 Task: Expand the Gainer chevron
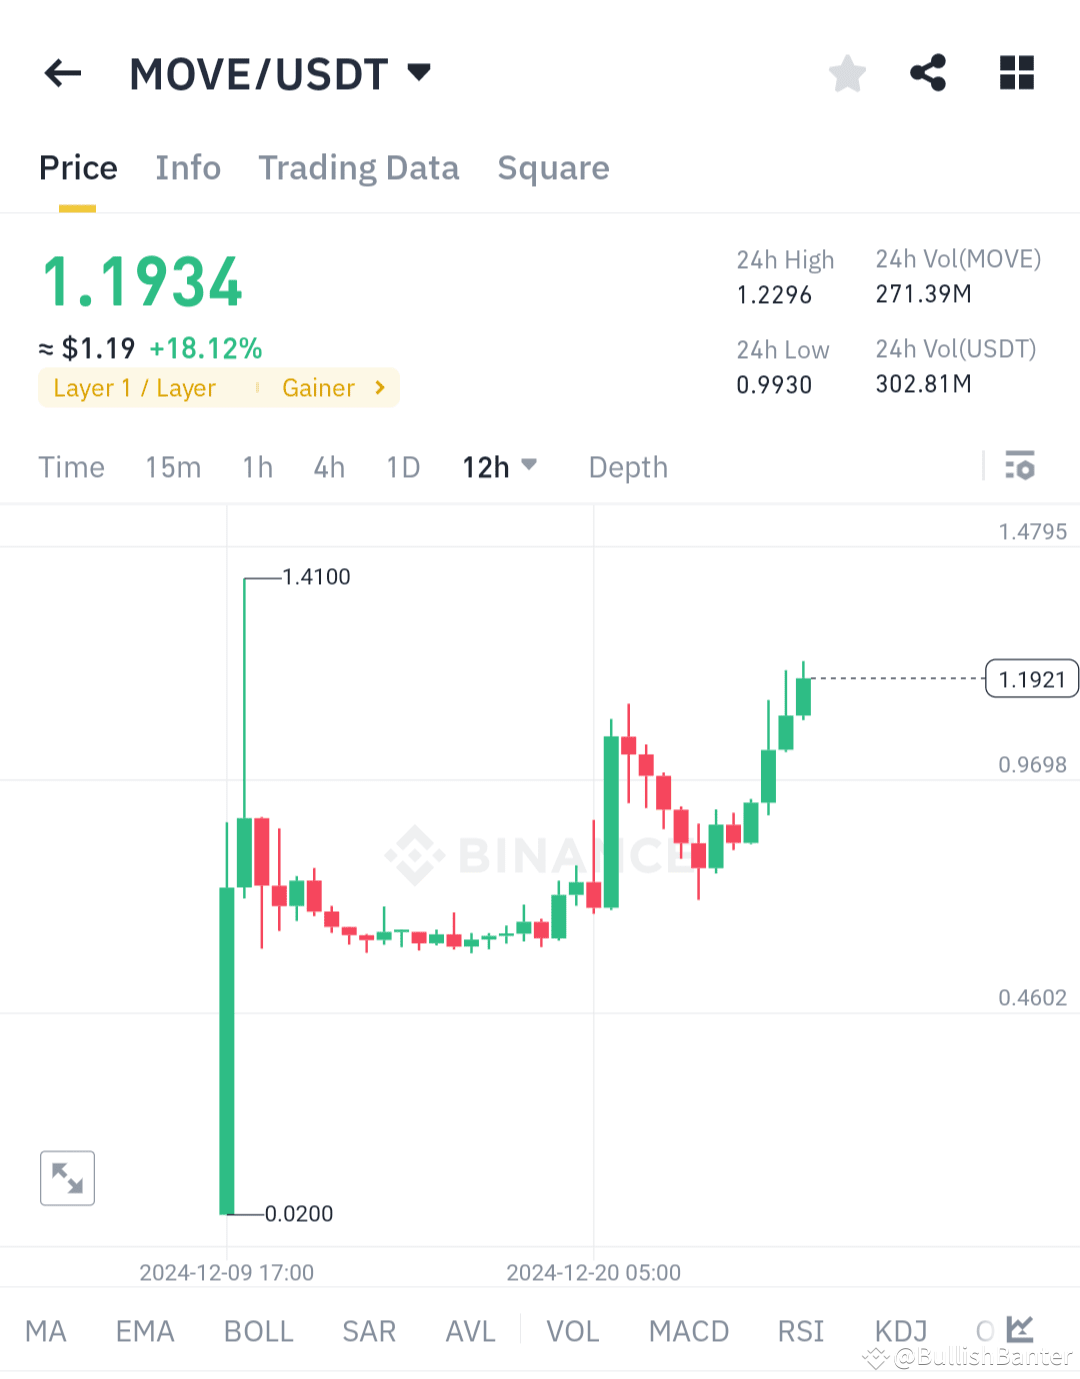click(x=379, y=388)
